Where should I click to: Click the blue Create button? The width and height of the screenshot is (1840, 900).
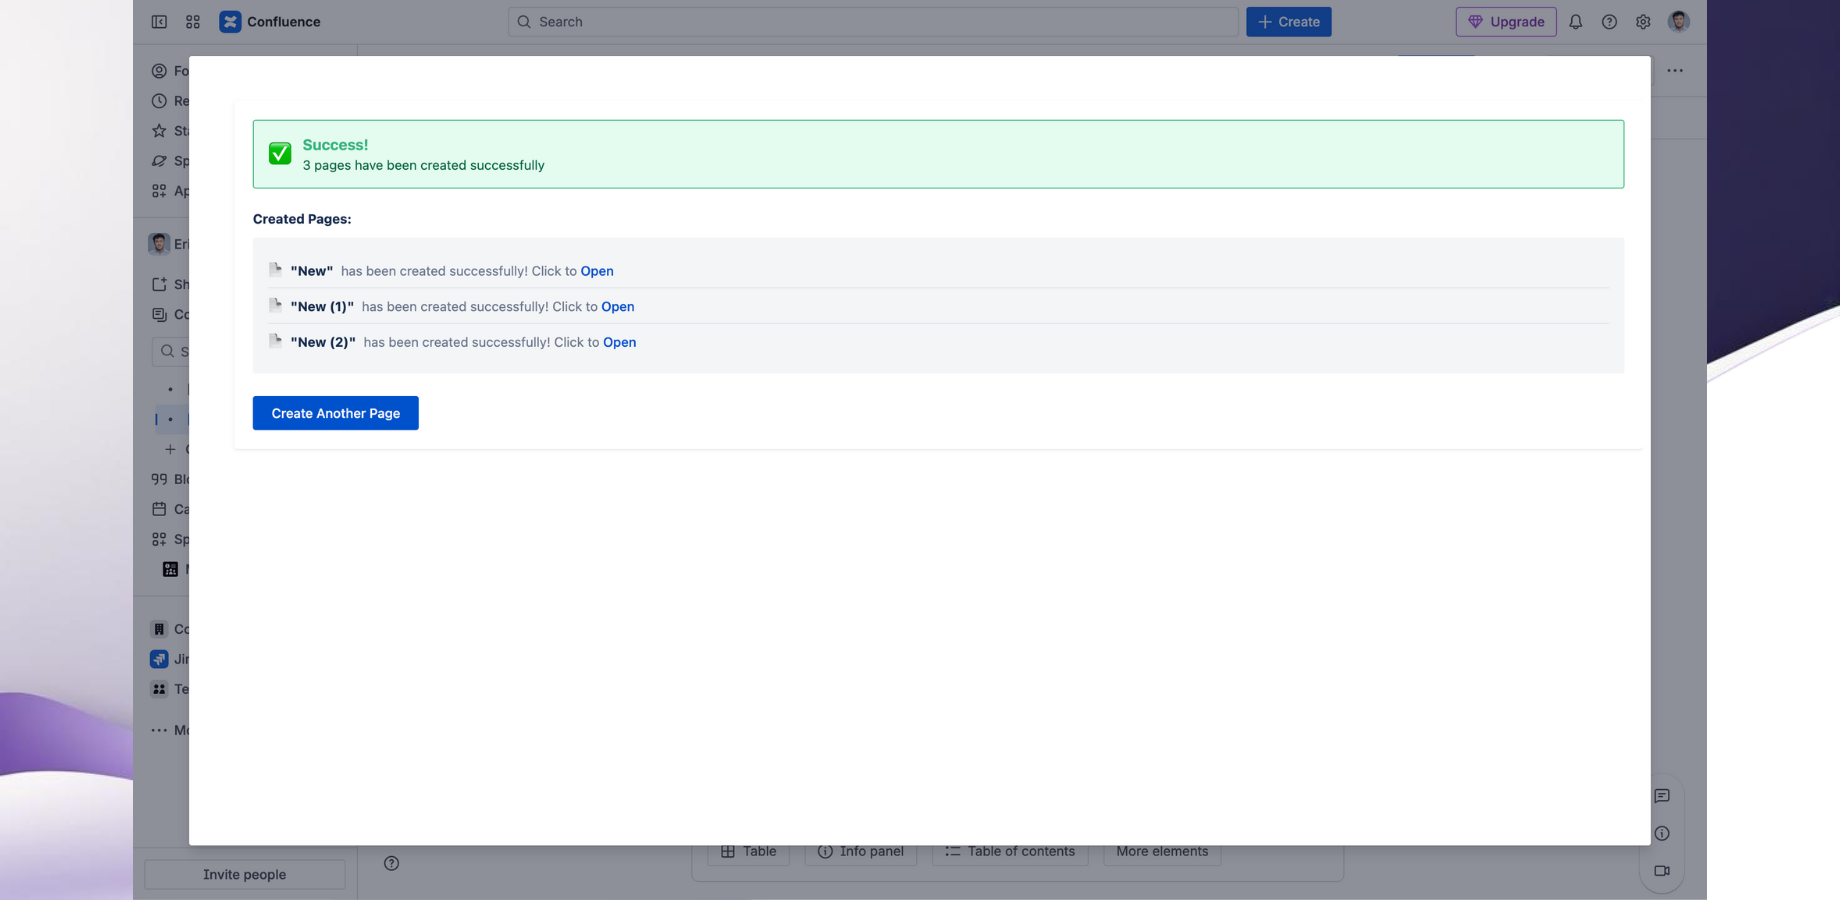[1288, 21]
